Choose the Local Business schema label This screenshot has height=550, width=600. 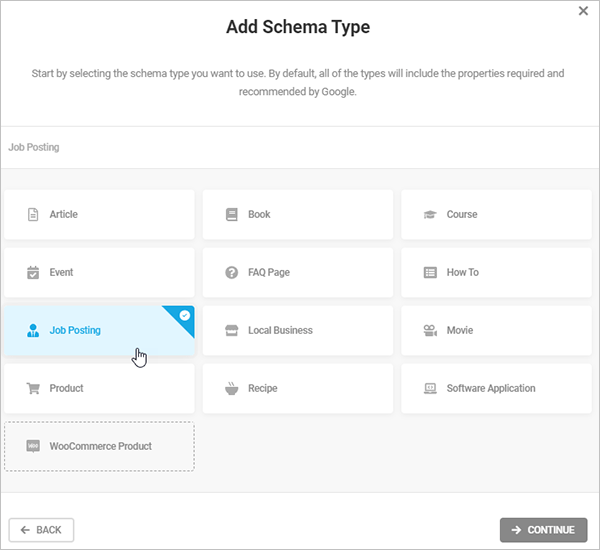point(280,330)
